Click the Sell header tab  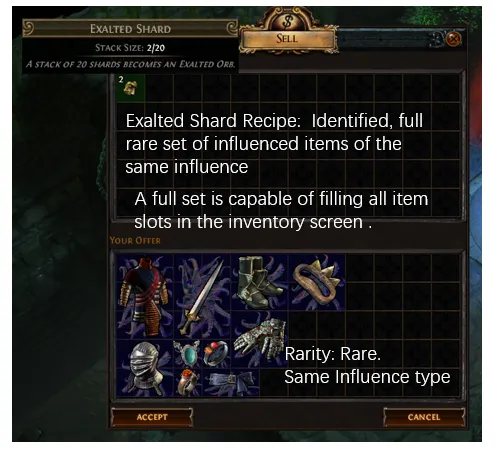[x=287, y=39]
